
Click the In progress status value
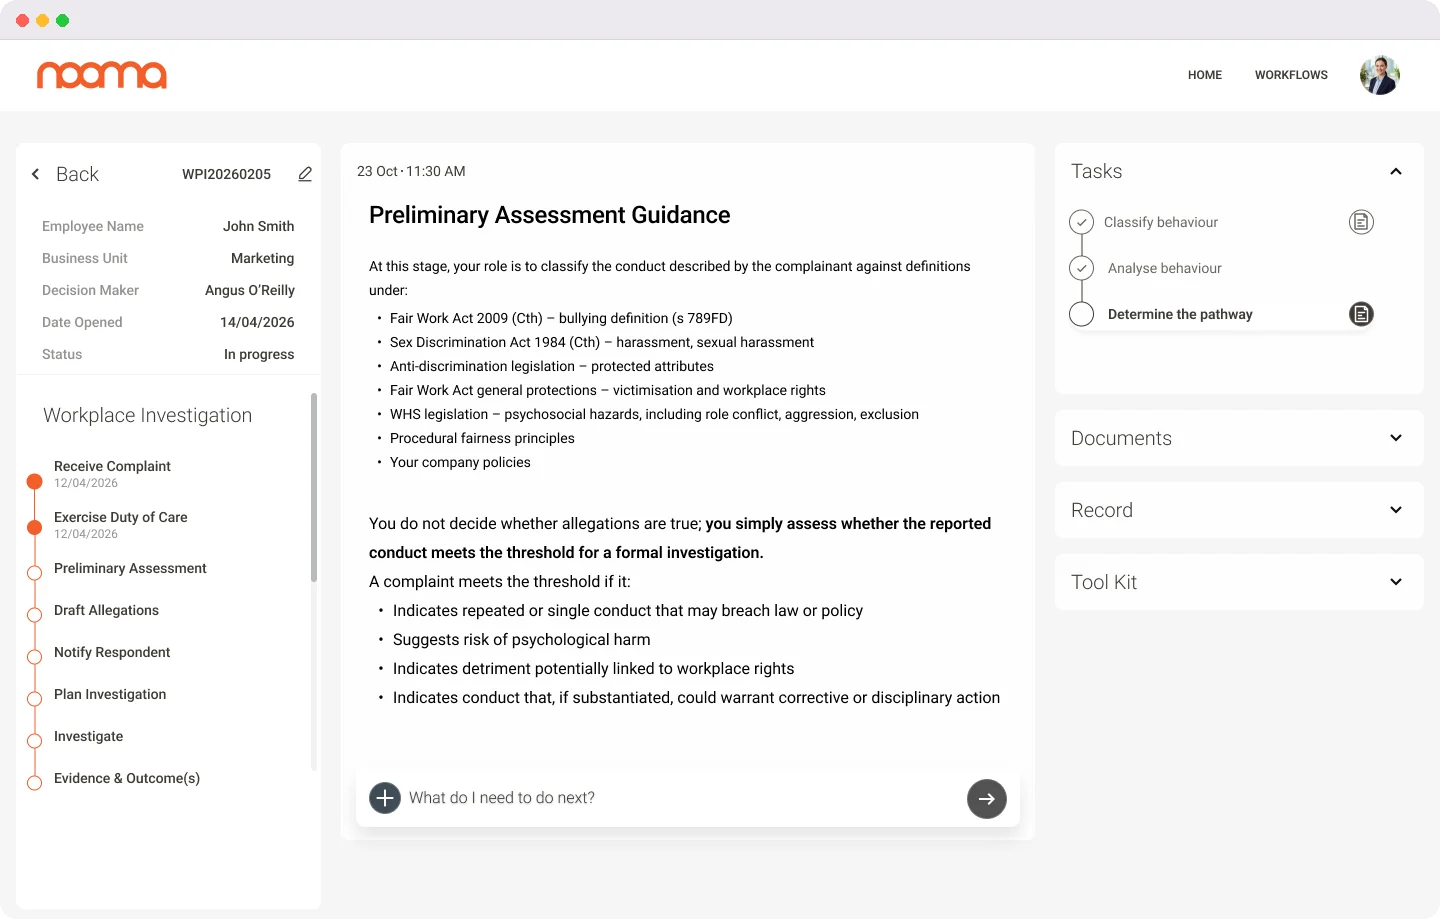(x=259, y=354)
